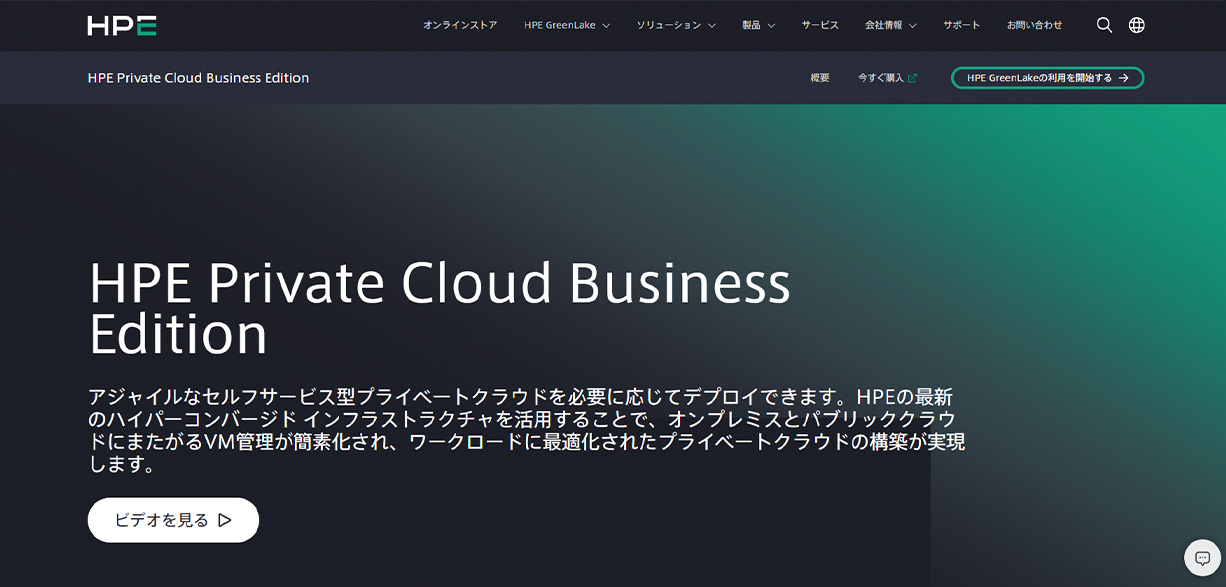Click the large HPE Private Cloud Business Edition heading
The height and width of the screenshot is (587, 1226).
tap(440, 308)
